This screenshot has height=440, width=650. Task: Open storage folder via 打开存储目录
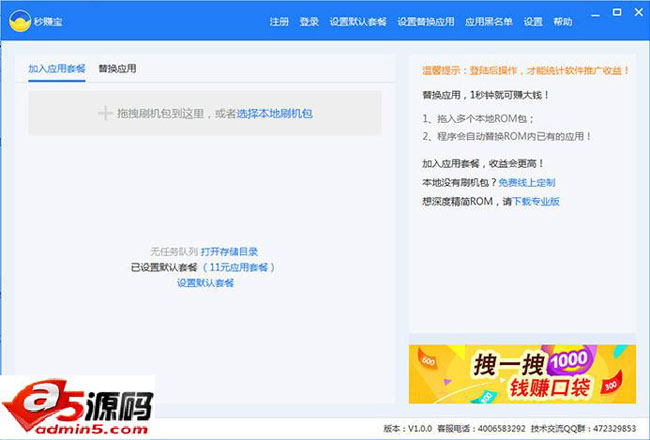coord(229,251)
